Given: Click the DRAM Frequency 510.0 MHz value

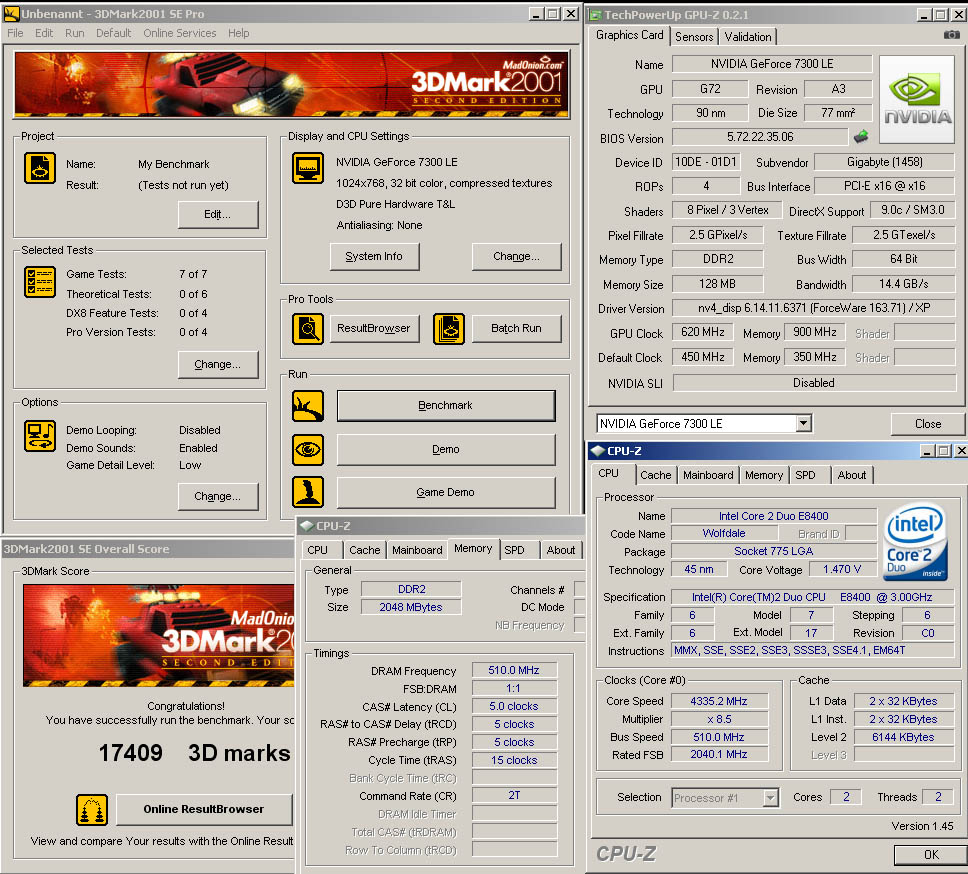Looking at the screenshot, I should pyautogui.click(x=514, y=670).
